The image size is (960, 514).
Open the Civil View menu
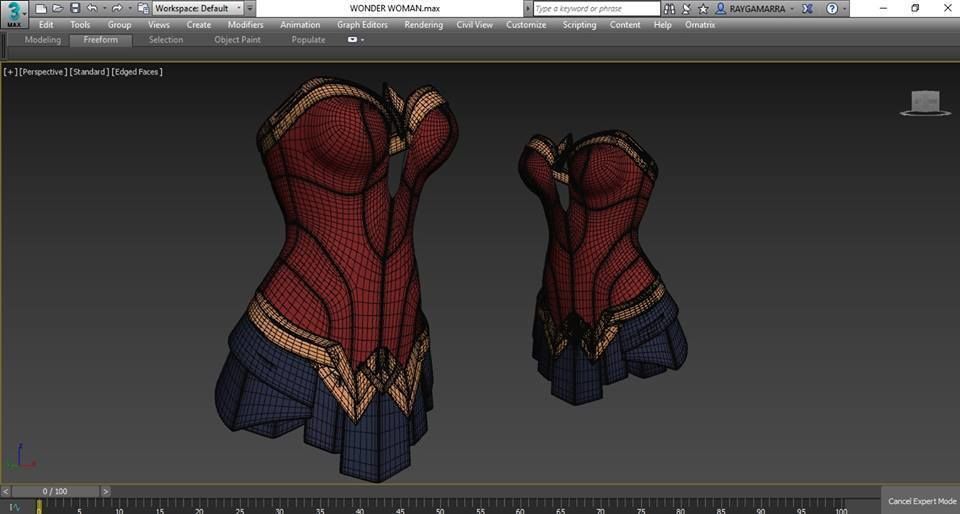click(x=474, y=24)
